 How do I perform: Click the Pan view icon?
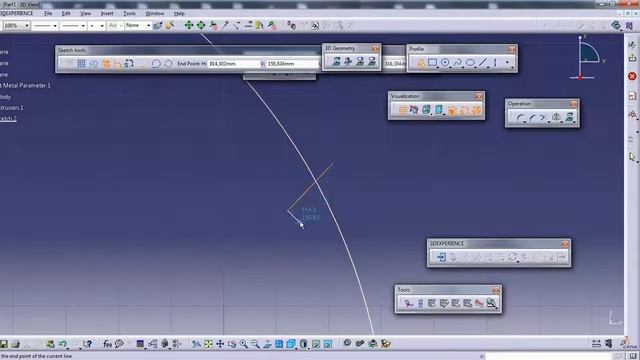point(220,344)
